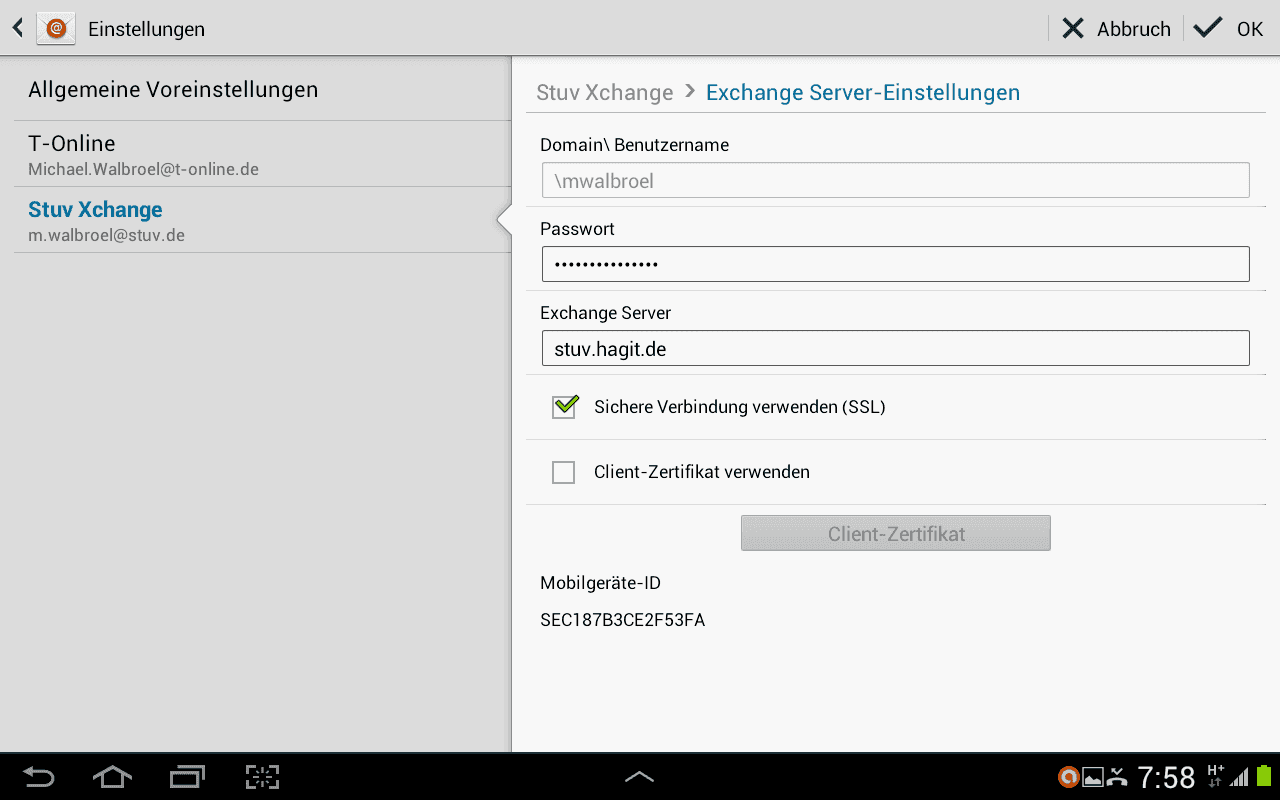Confirm settings with the OK button
Image resolution: width=1280 pixels, height=800 pixels.
[x=1229, y=29]
